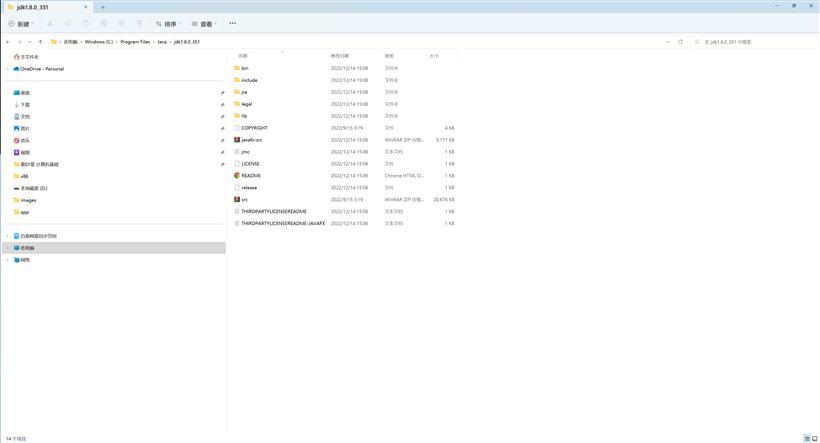This screenshot has height=443, width=820.
Task: Click Java in breadcrumb path
Action: click(162, 42)
